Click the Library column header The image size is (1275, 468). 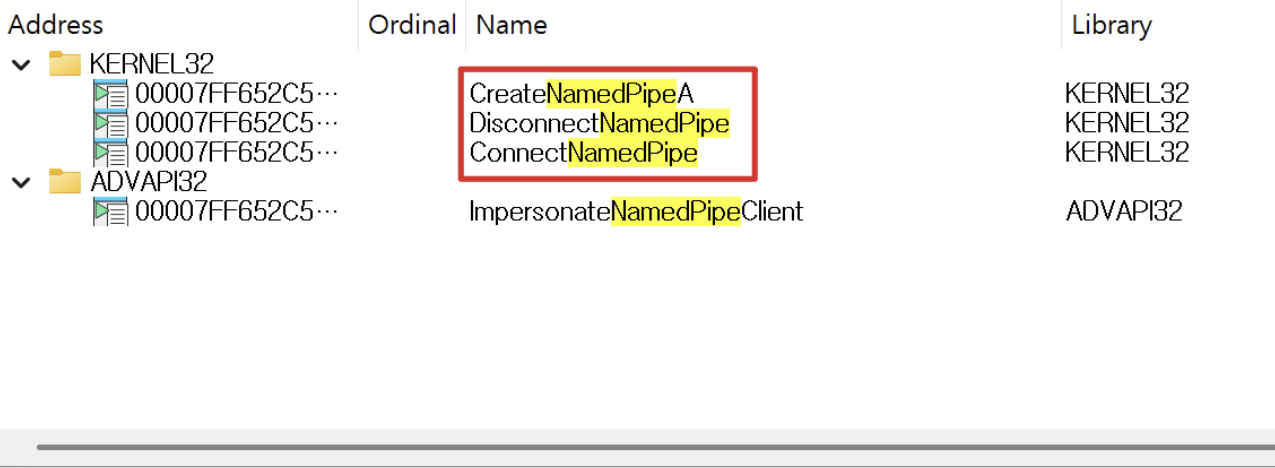pos(1111,25)
